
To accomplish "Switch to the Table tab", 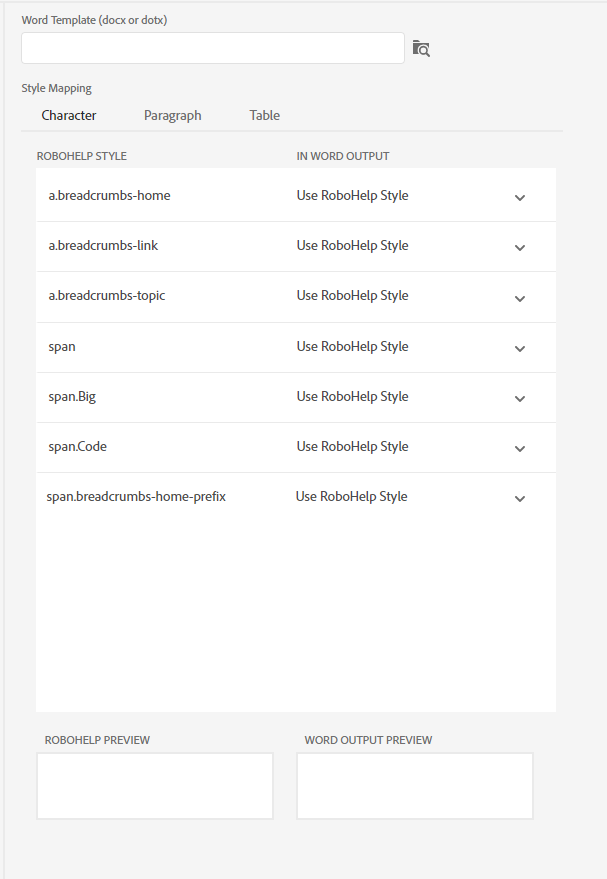I will 264,115.
